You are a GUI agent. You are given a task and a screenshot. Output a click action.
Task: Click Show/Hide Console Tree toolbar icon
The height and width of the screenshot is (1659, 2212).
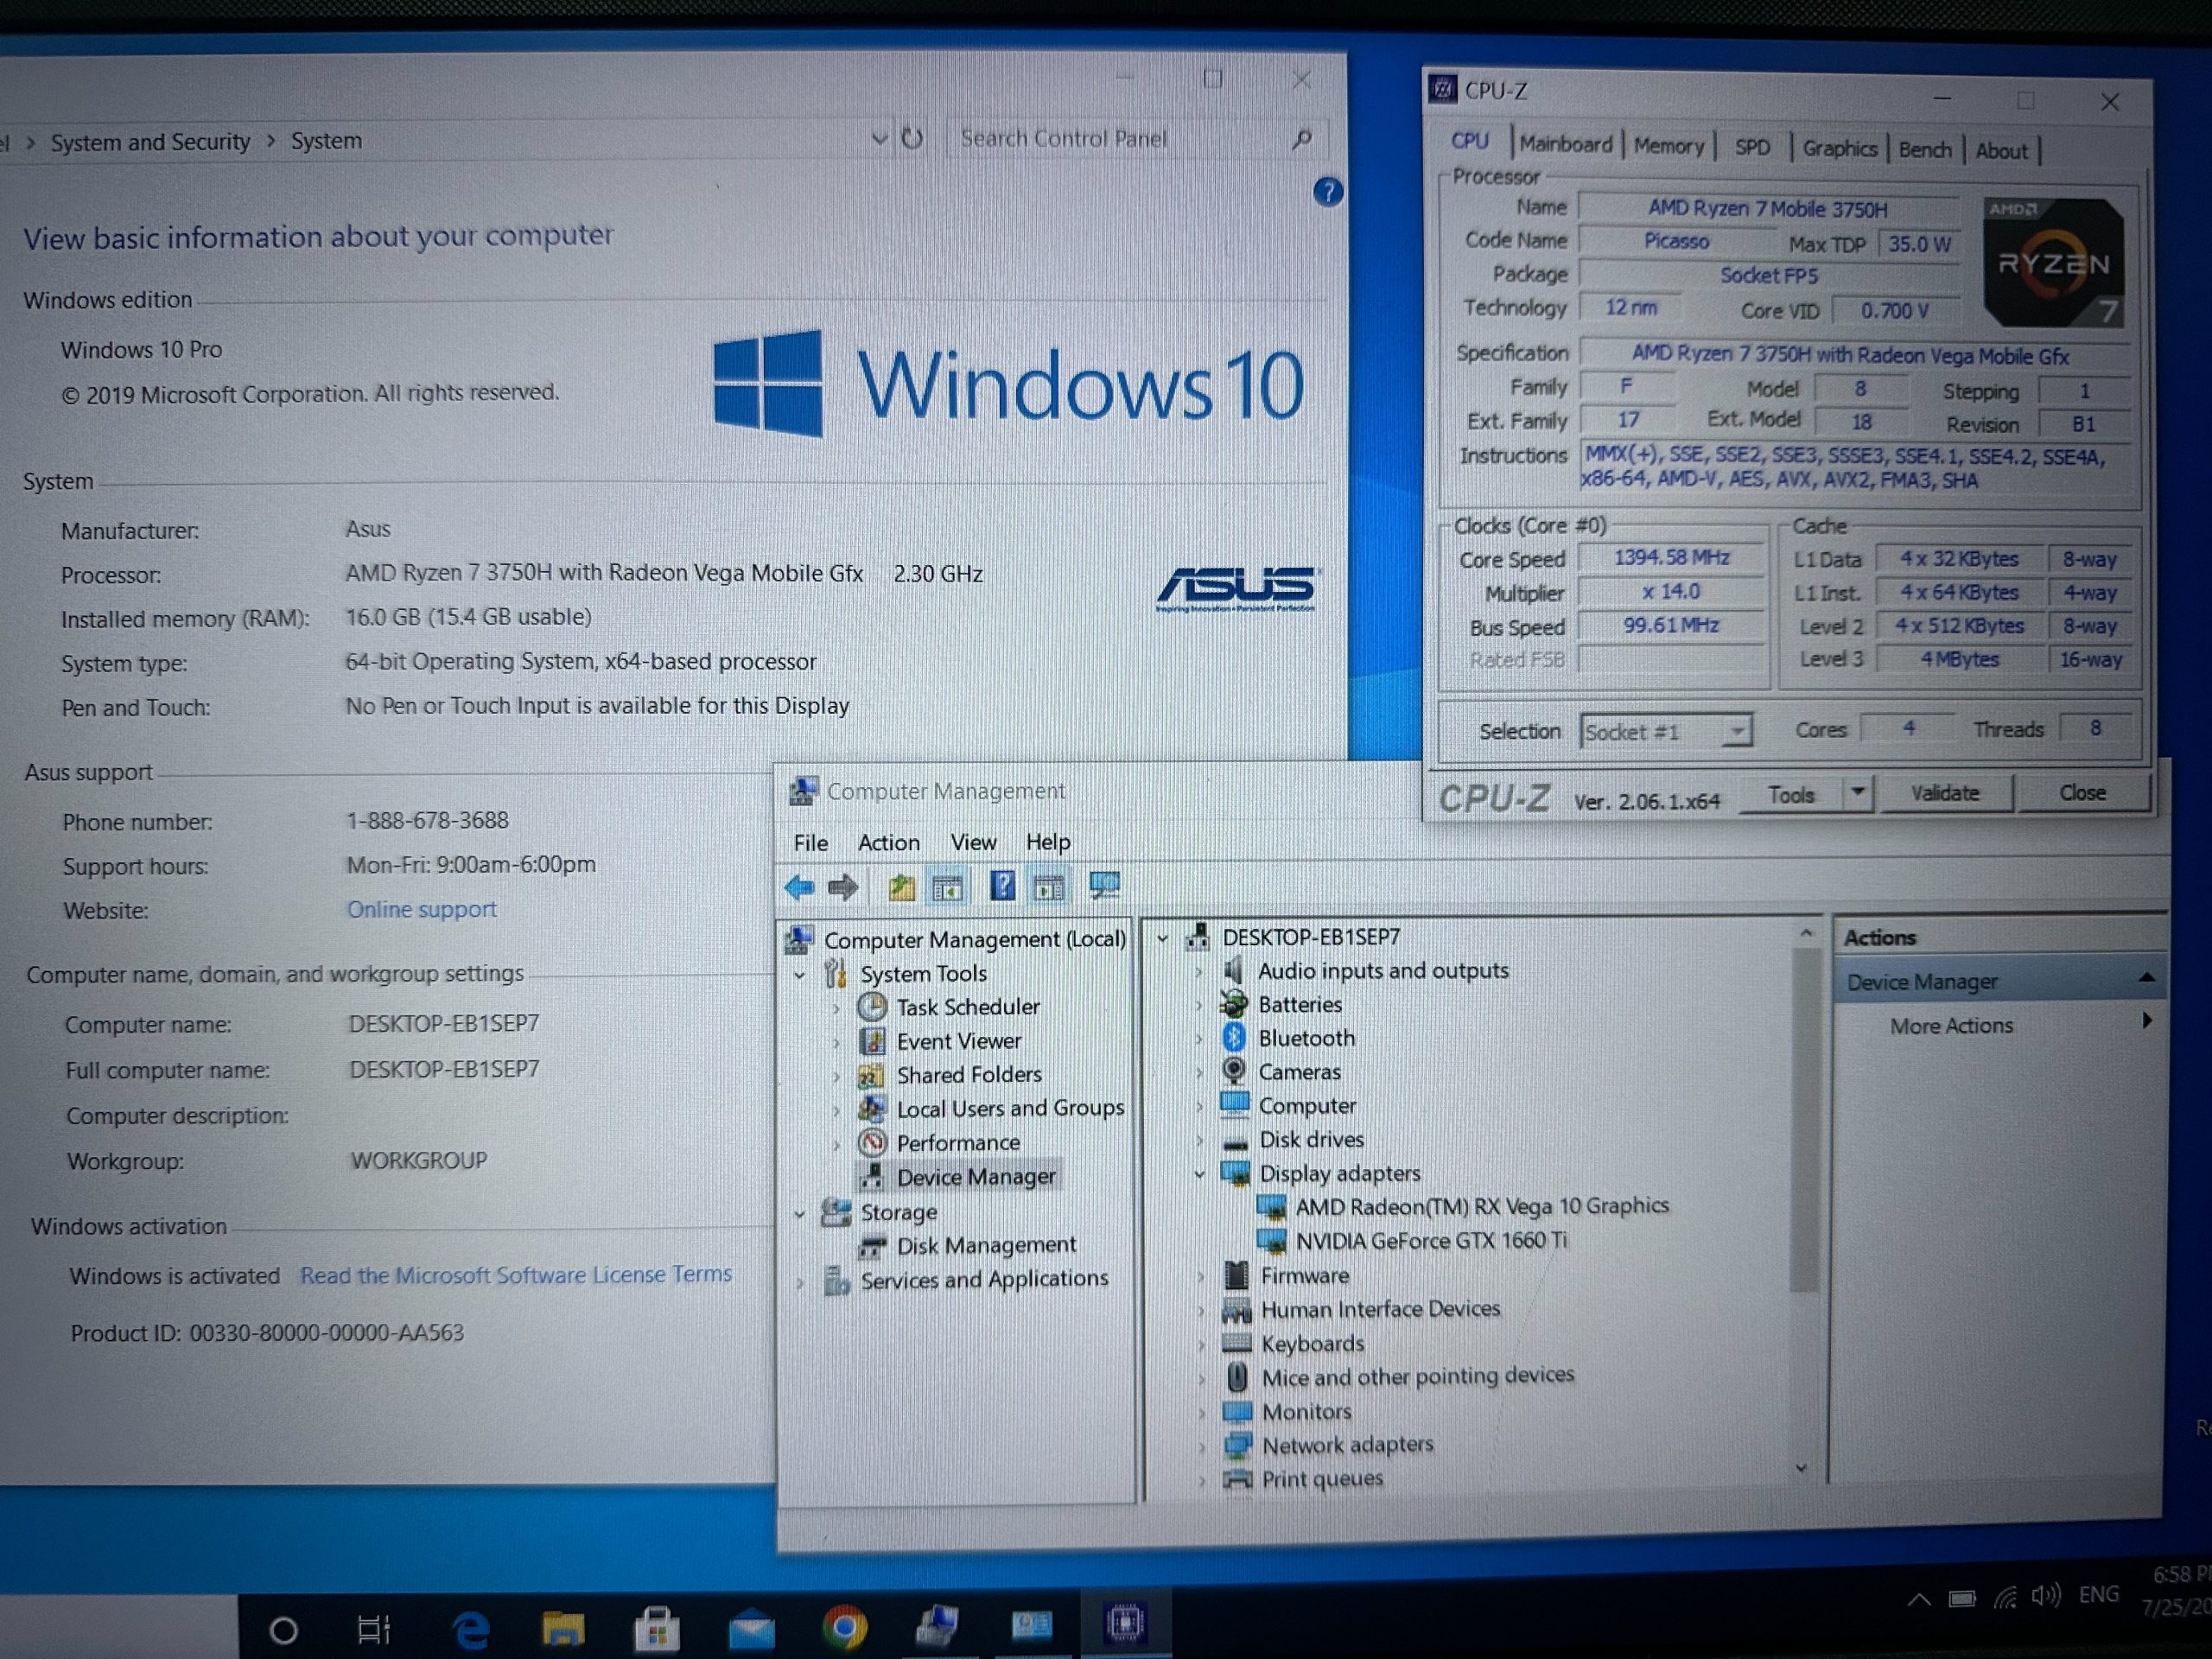[948, 887]
